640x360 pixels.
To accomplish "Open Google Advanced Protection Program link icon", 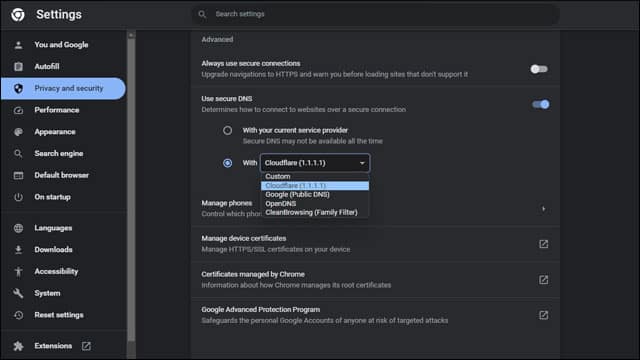I will [x=543, y=316].
